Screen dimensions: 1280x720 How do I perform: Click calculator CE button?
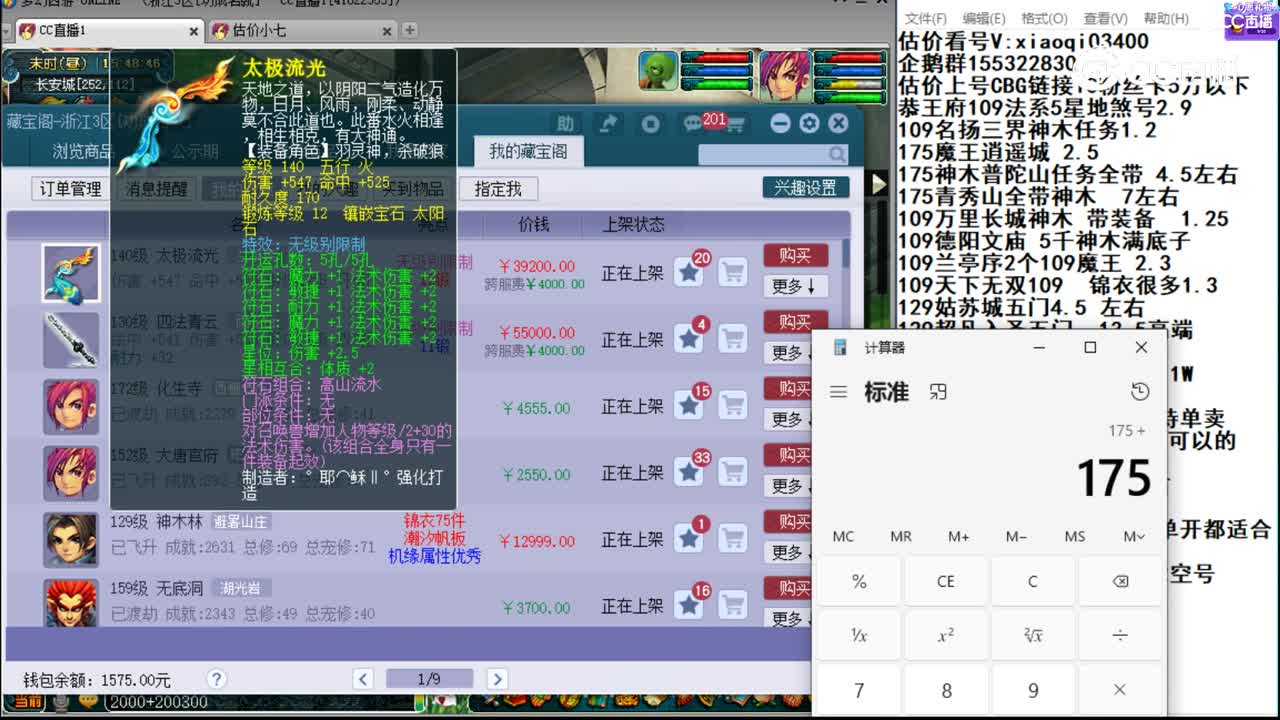tap(945, 581)
